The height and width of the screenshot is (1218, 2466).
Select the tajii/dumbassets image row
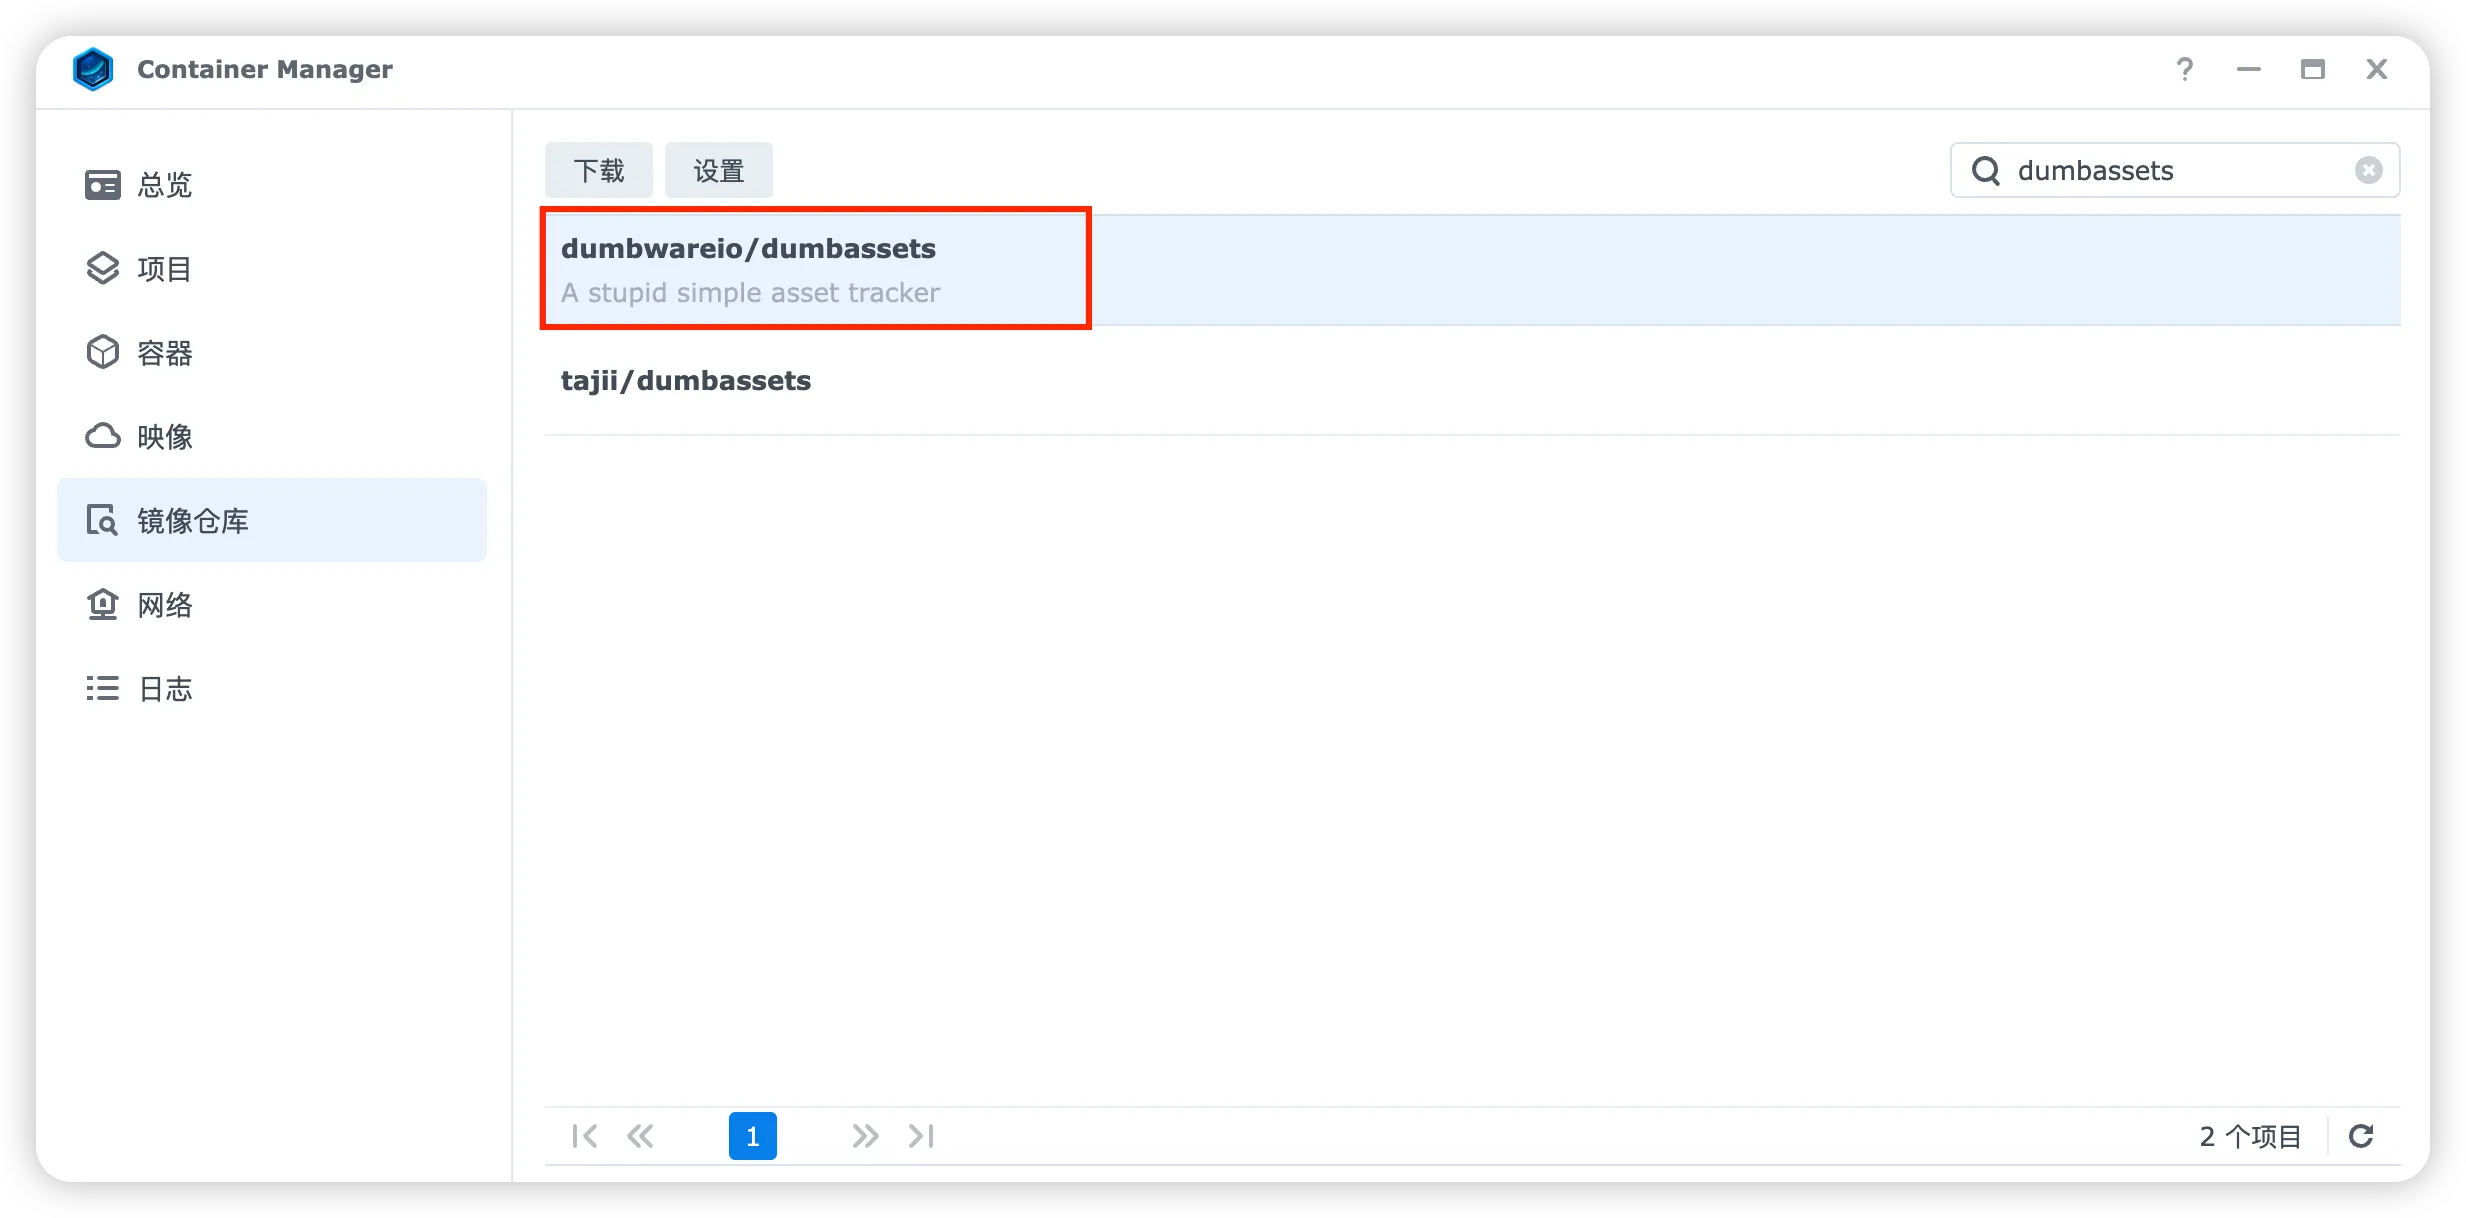[x=1472, y=380]
